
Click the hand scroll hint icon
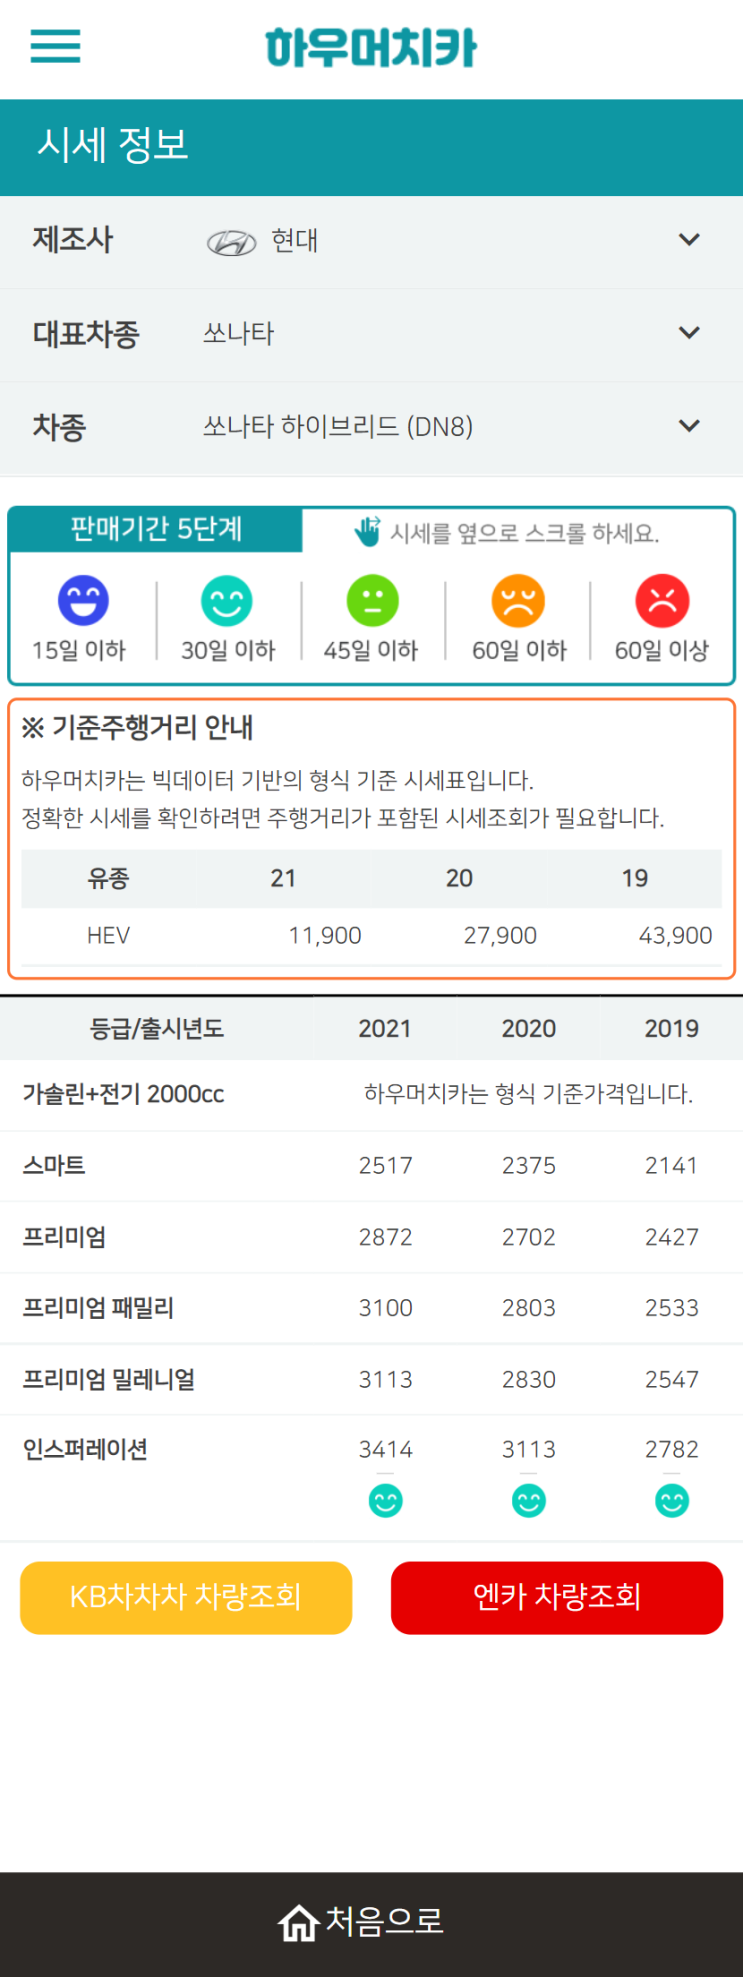(x=368, y=532)
